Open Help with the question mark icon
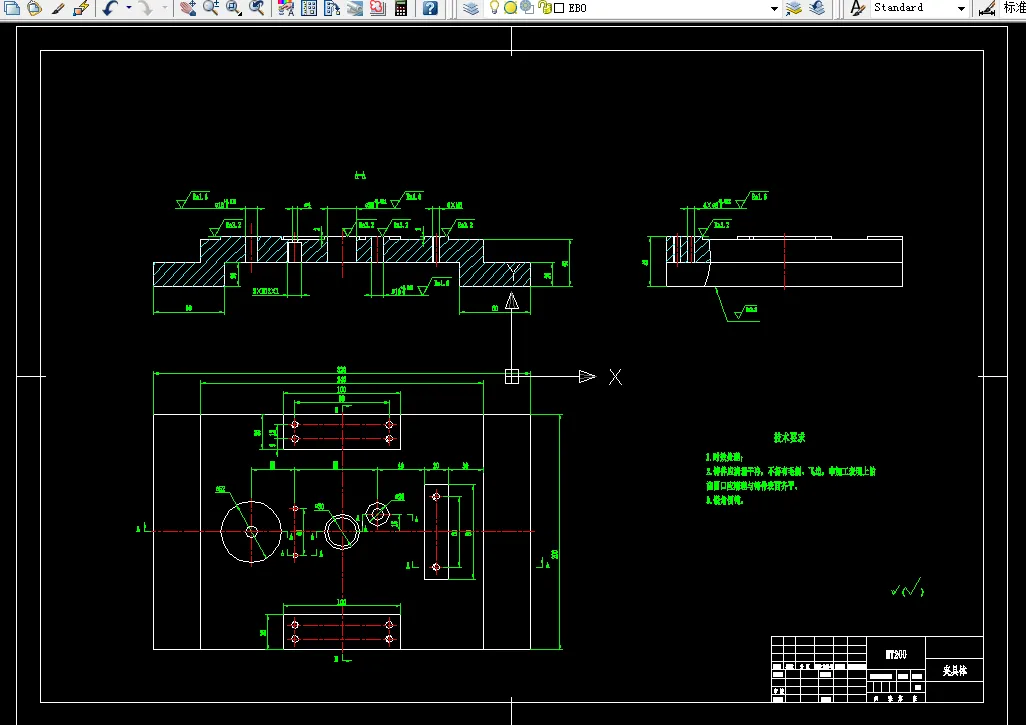The height and width of the screenshot is (725, 1026). (x=430, y=8)
